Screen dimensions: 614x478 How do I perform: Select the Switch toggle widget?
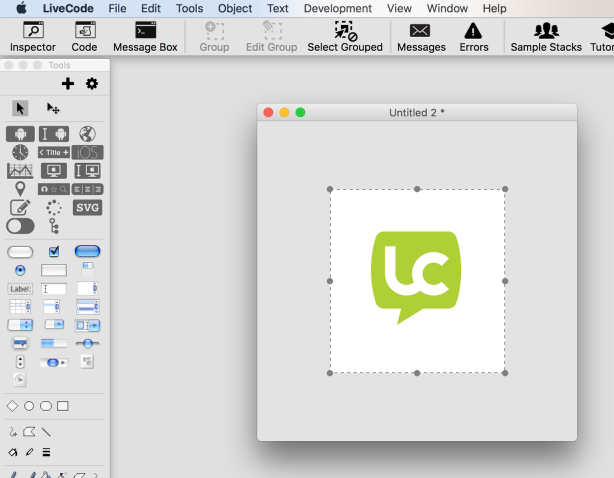pos(20,226)
